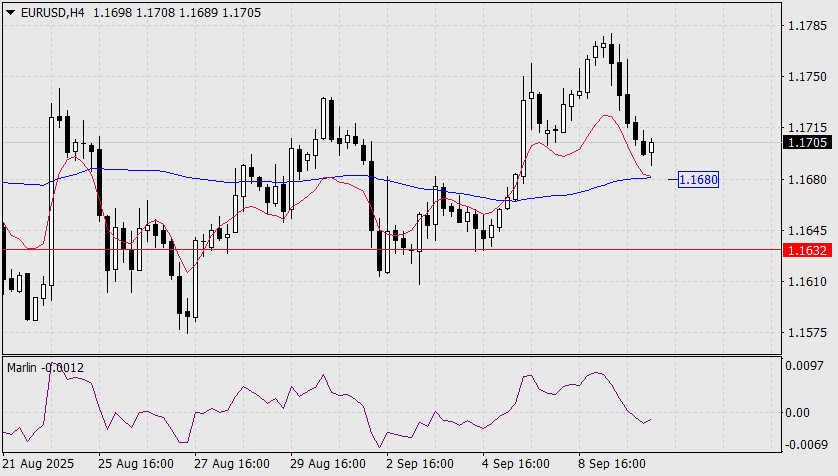This screenshot has width=838, height=476.
Task: Click the 25 Aug 16:00 time label
Action: pos(136,464)
